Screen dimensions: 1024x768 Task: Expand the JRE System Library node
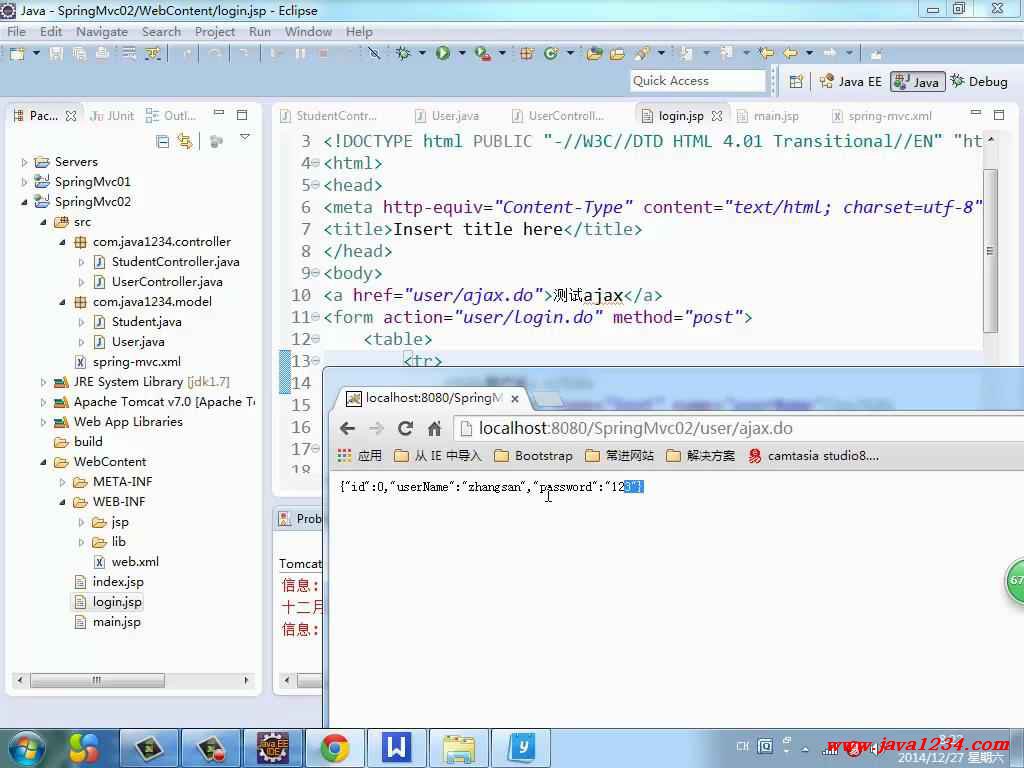(43, 382)
